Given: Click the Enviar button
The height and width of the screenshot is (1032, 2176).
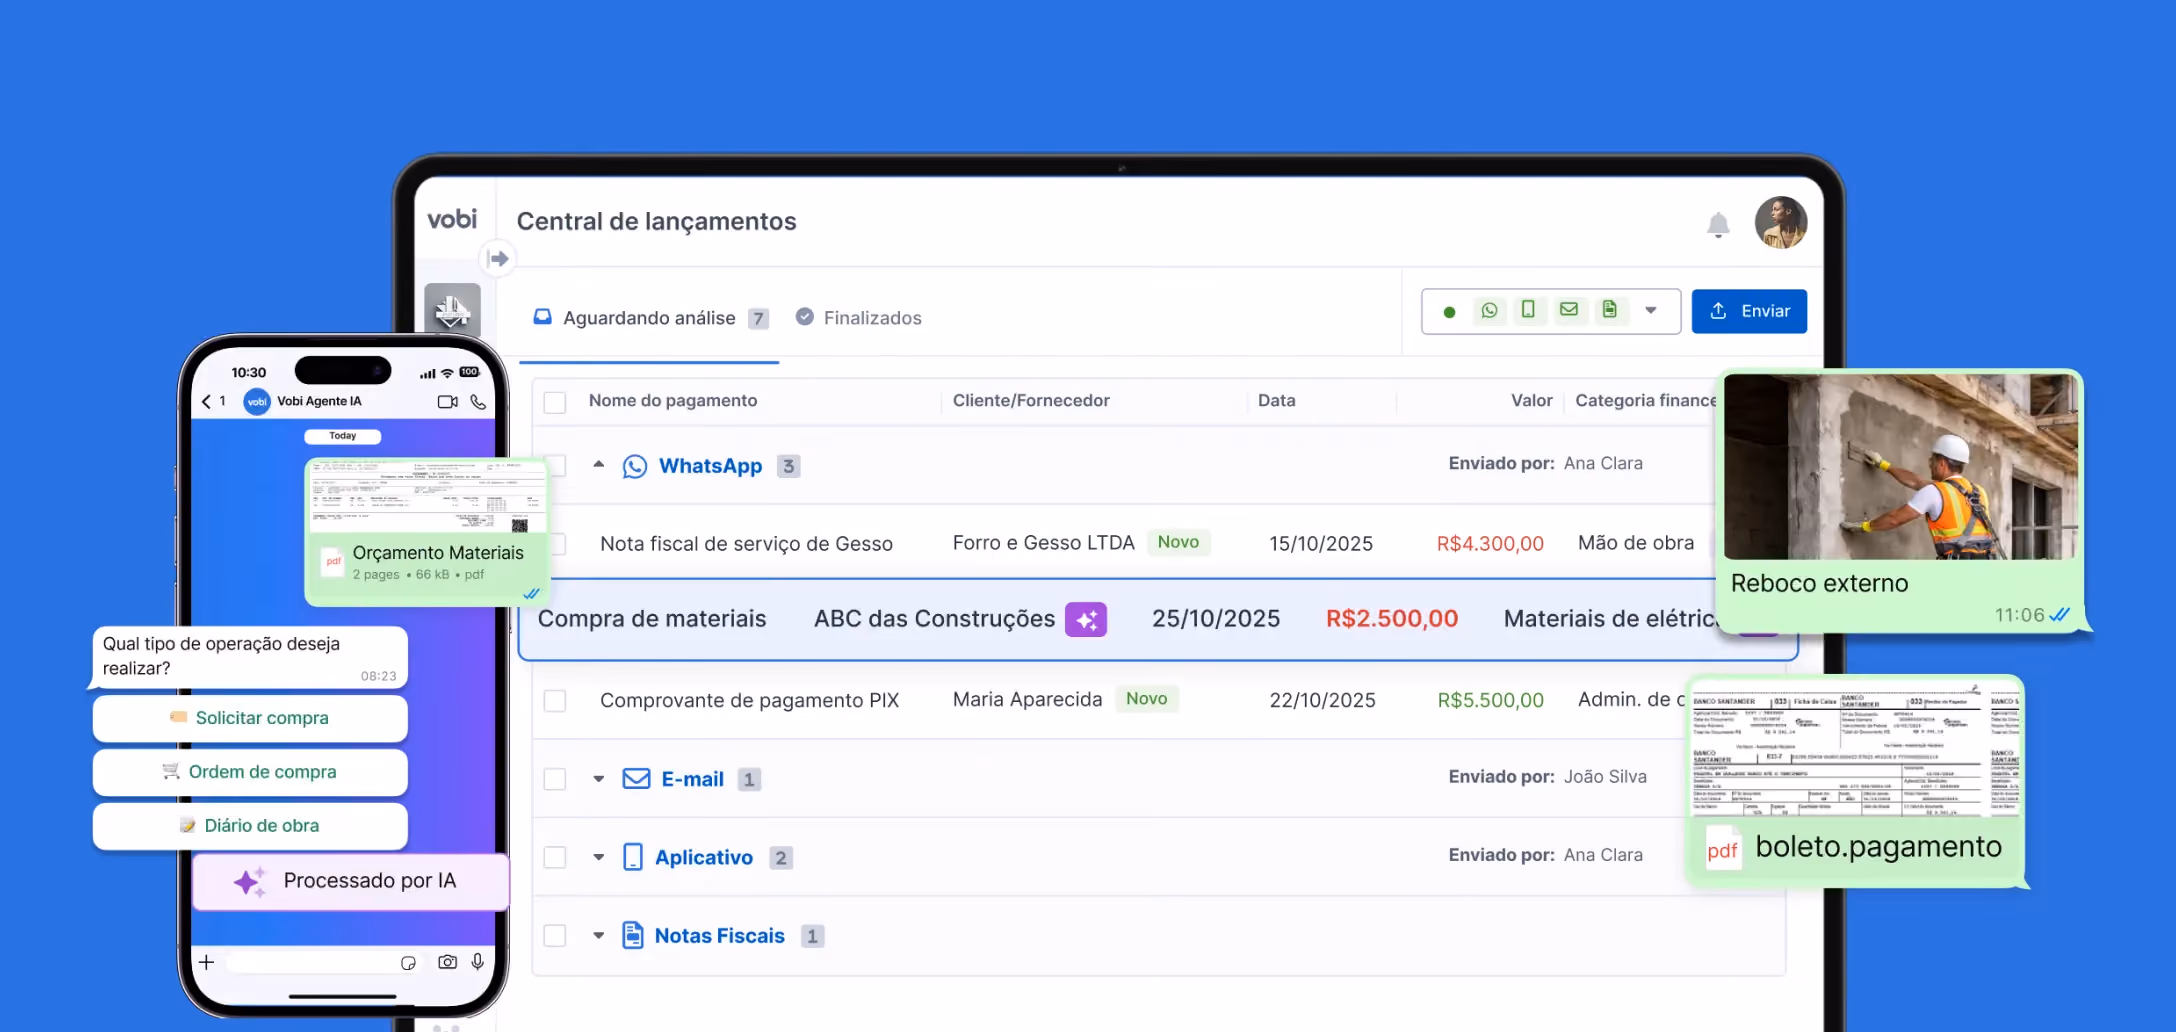Looking at the screenshot, I should [1749, 311].
